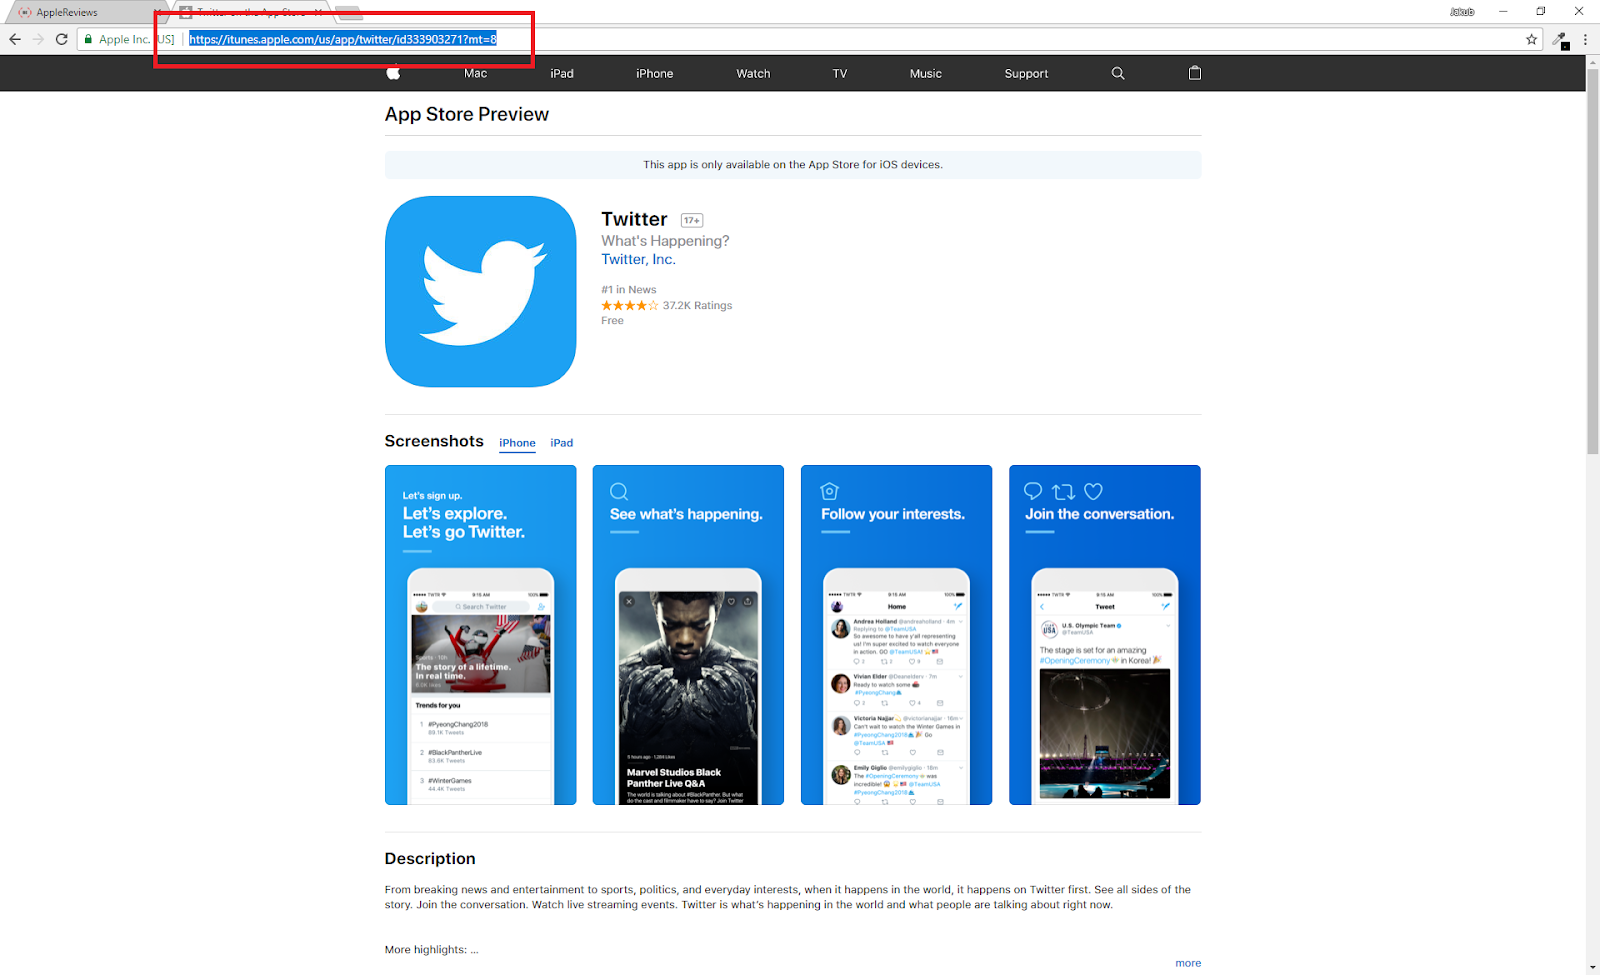Open iPhone in Apple navigation bar
1600x975 pixels.
click(655, 73)
